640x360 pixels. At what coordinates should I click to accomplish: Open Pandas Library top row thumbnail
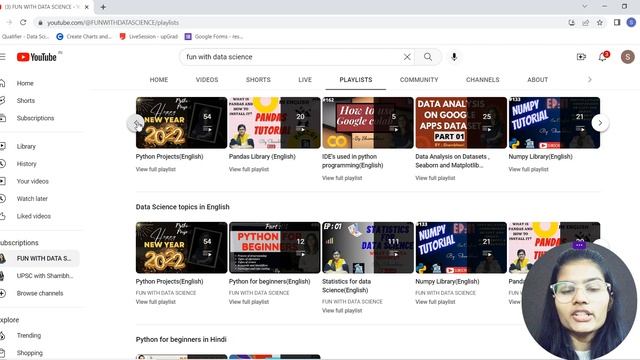(275, 123)
